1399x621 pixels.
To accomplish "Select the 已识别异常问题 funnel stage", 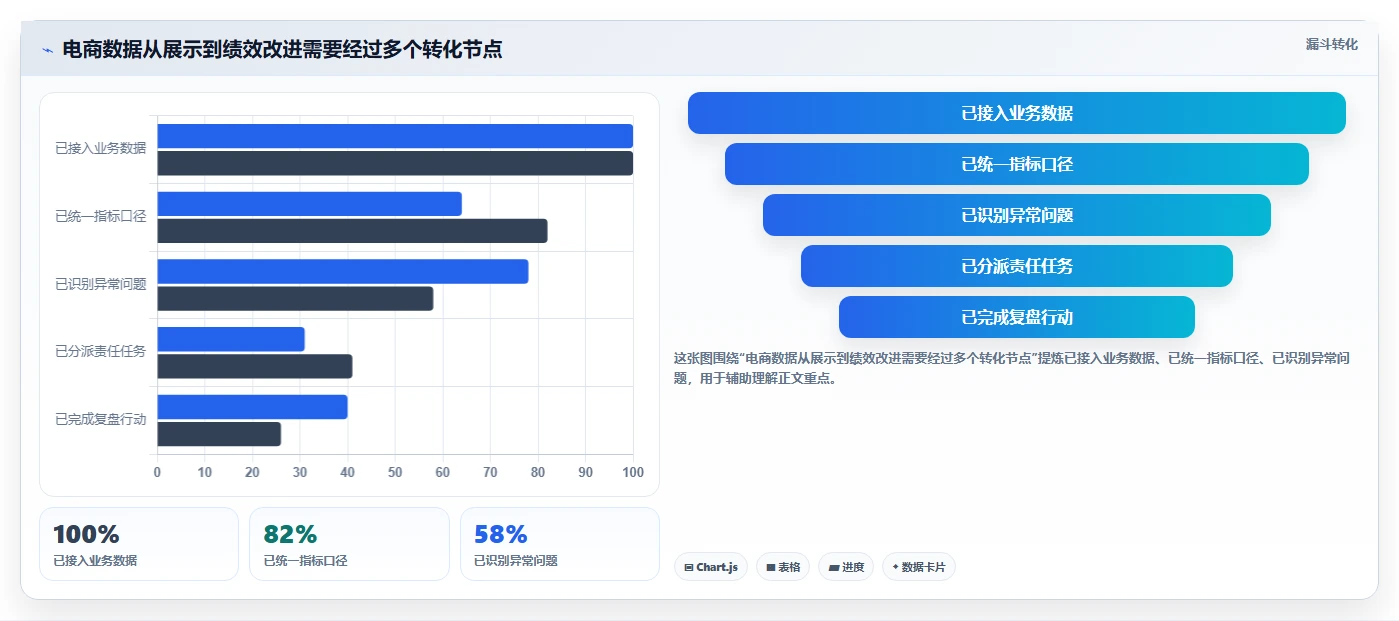I will pyautogui.click(x=1017, y=215).
